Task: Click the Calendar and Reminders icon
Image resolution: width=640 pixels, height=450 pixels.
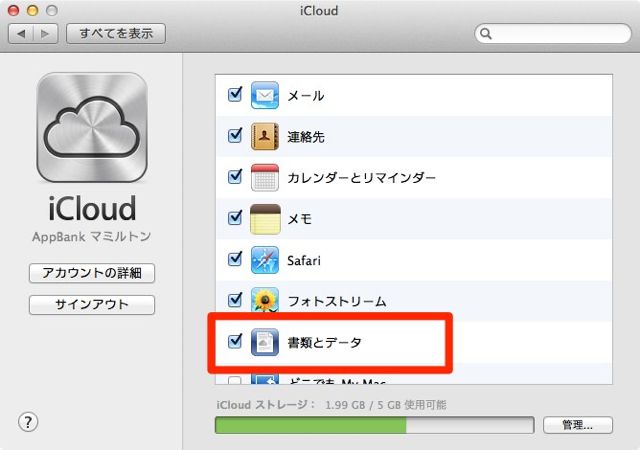Action: pyautogui.click(x=265, y=178)
